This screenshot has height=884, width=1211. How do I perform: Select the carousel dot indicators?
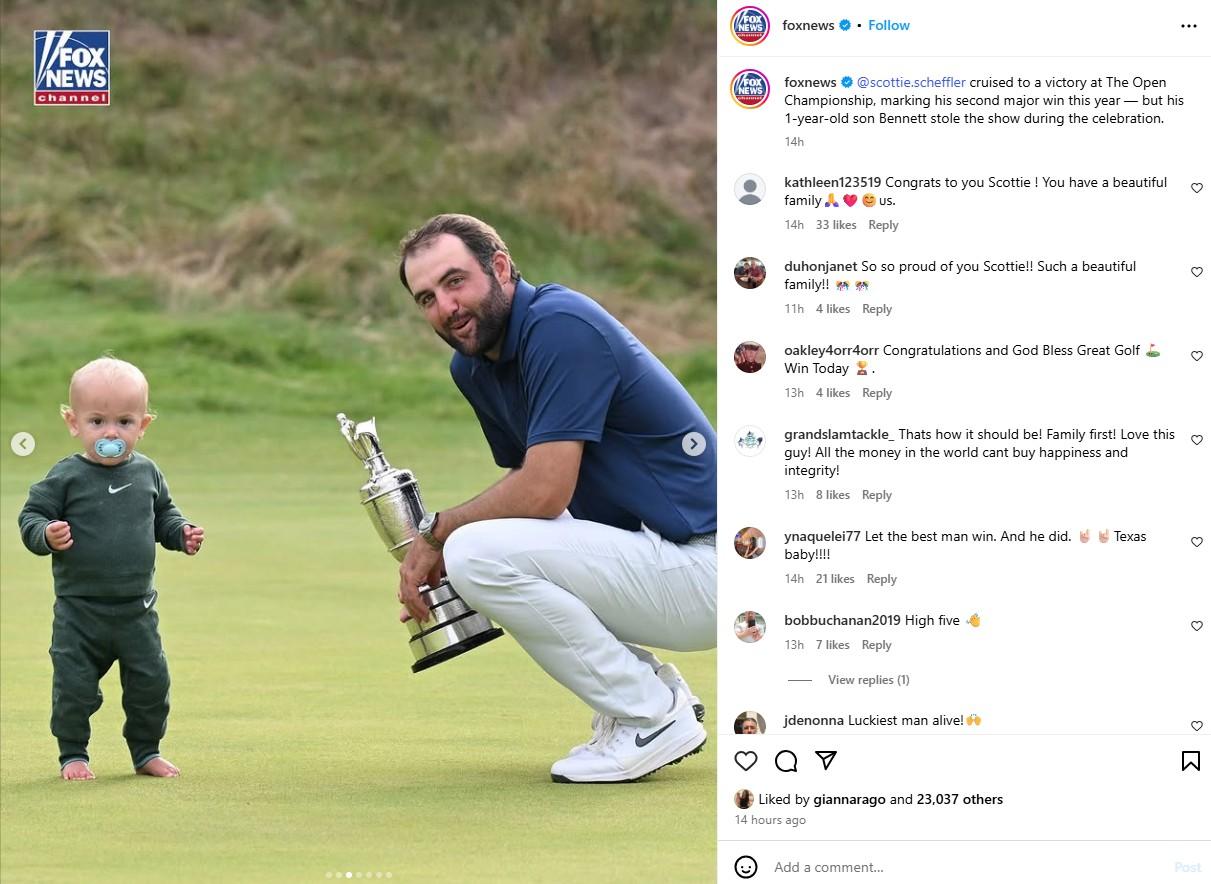[x=358, y=875]
